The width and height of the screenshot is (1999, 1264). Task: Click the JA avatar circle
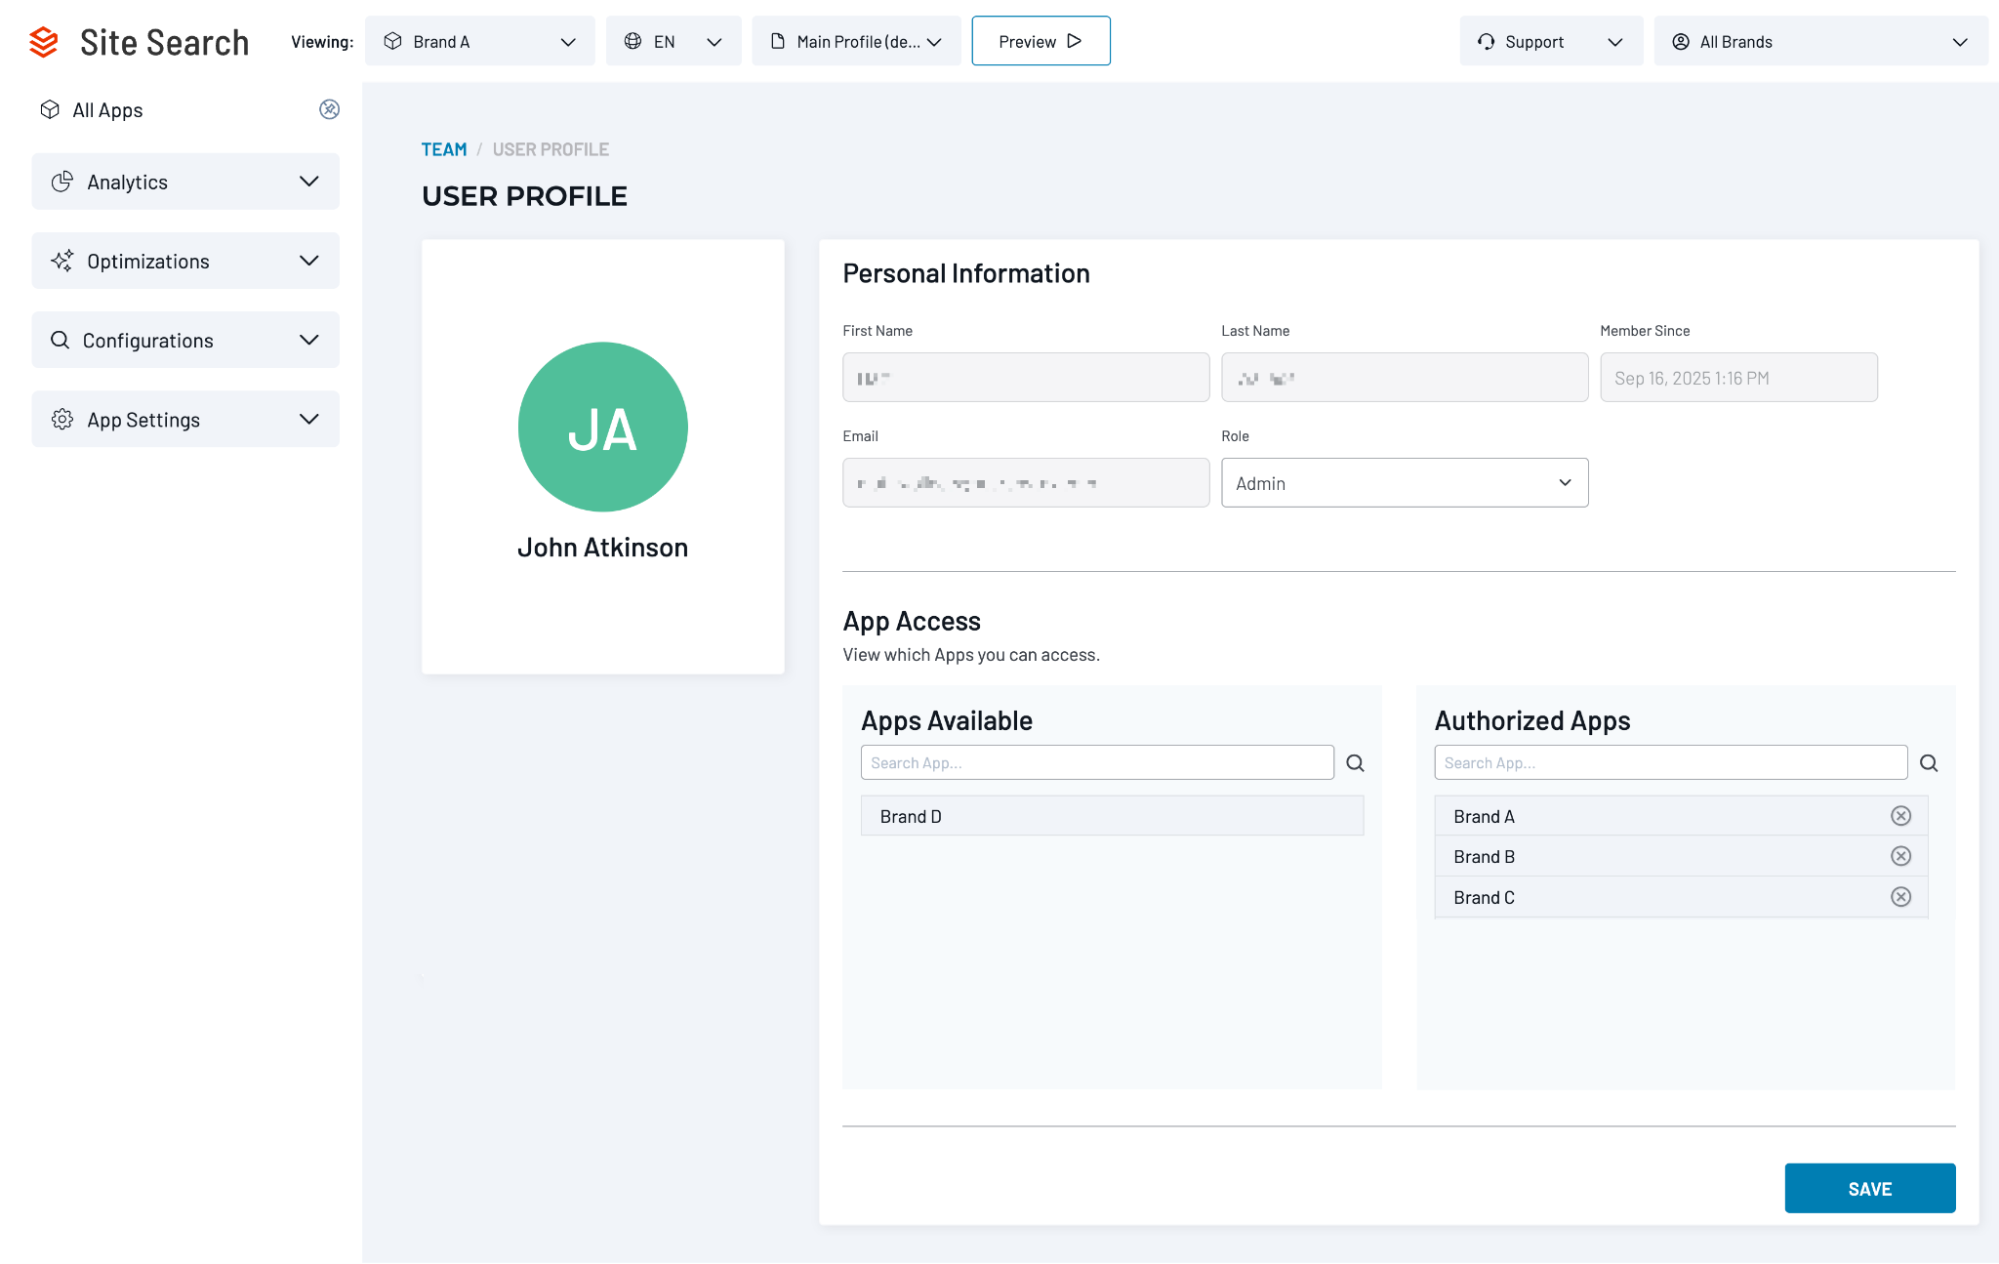tap(603, 427)
